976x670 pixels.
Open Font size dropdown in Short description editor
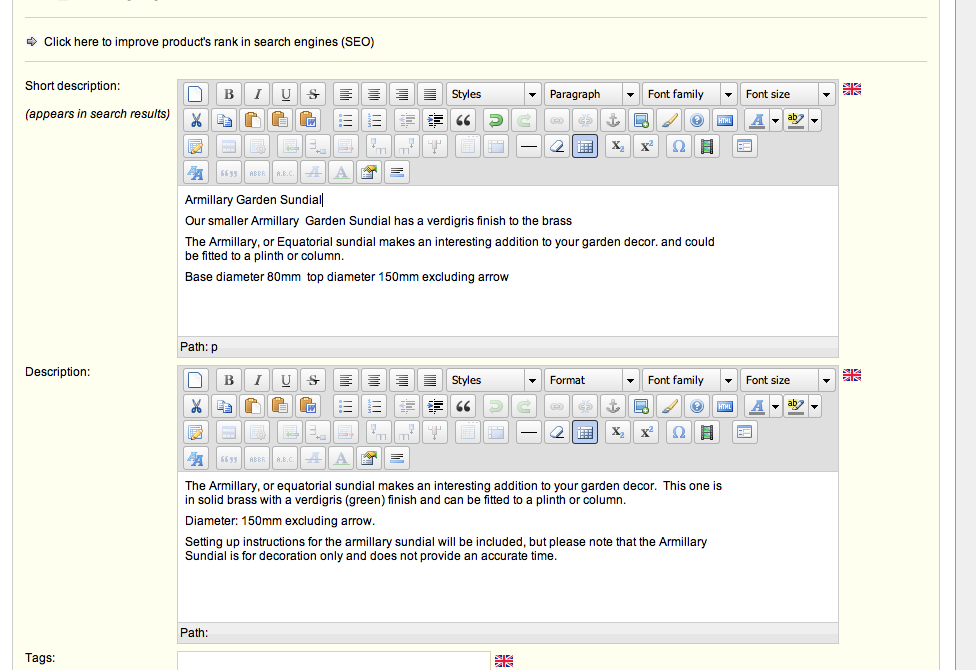click(787, 94)
